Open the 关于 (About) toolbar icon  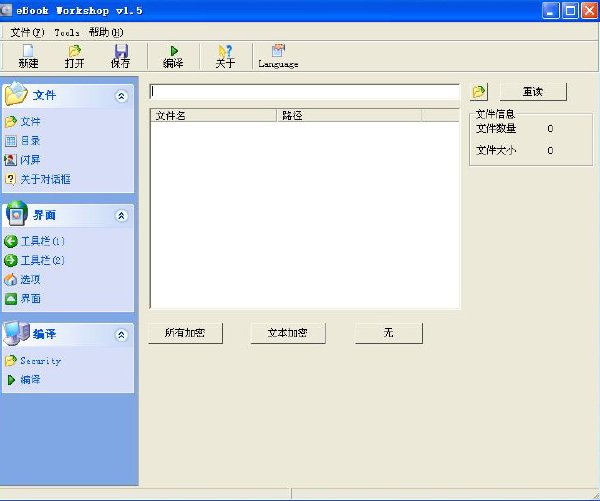click(x=225, y=56)
